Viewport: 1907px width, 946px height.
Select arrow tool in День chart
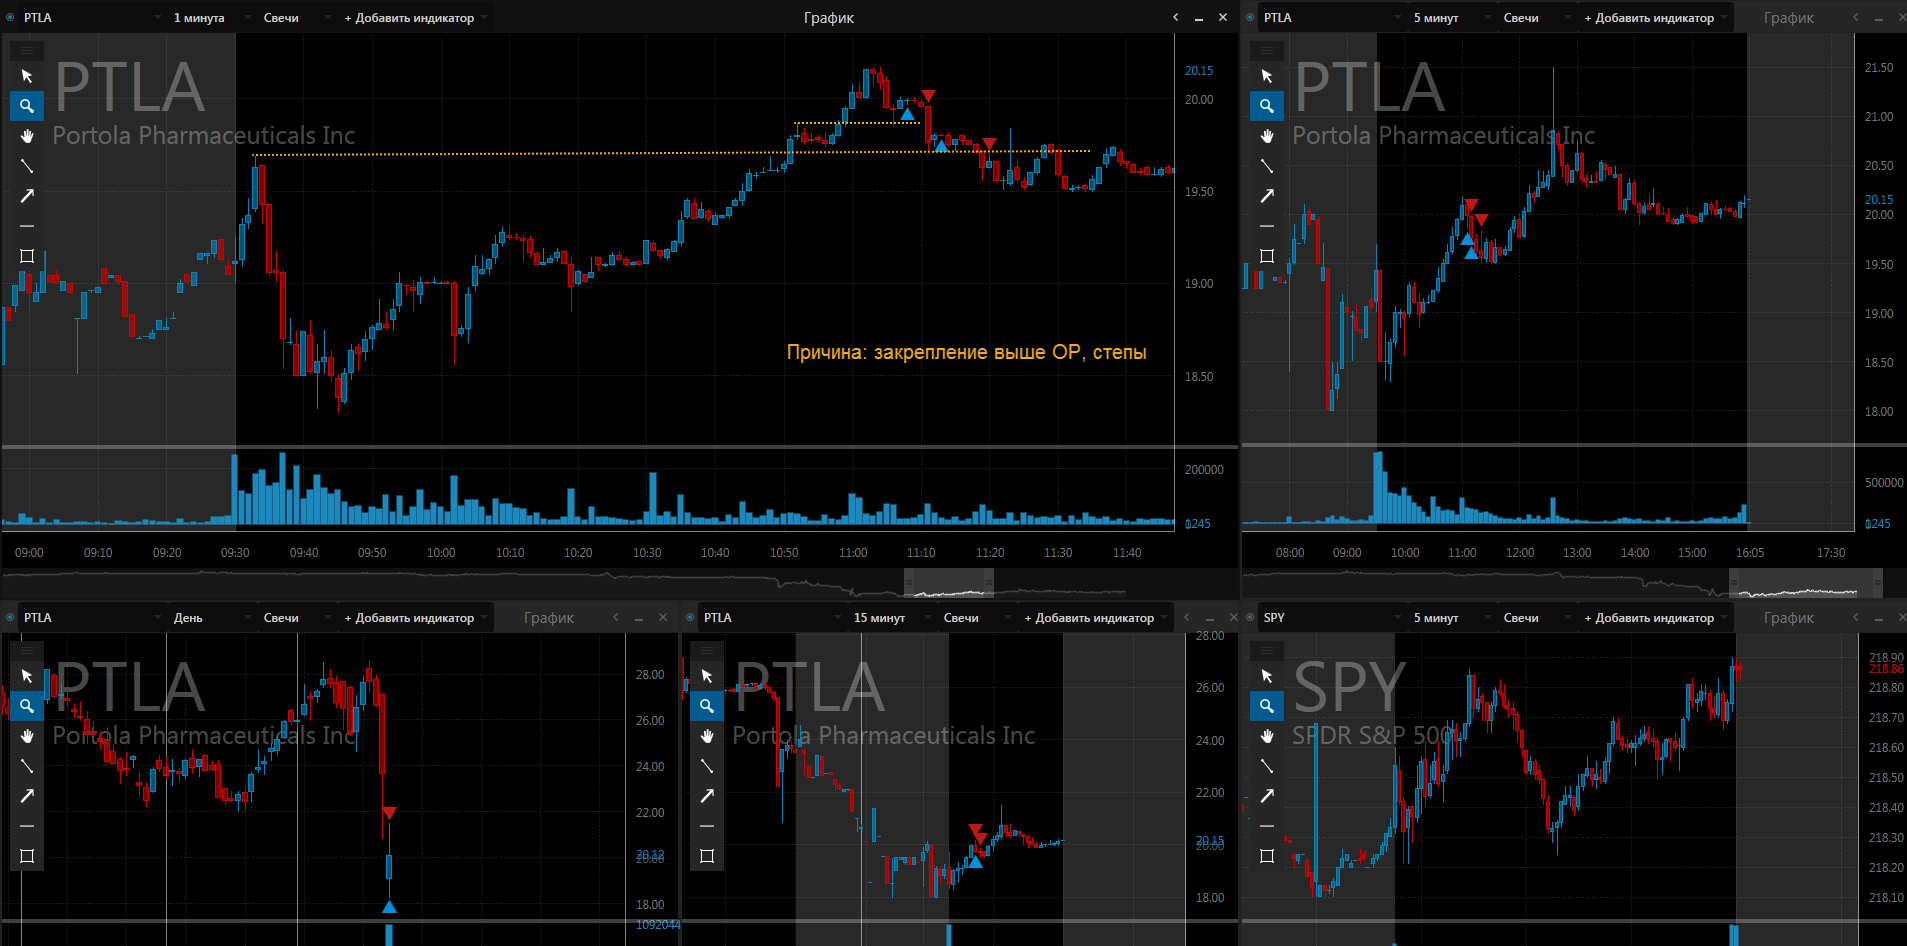[x=27, y=796]
